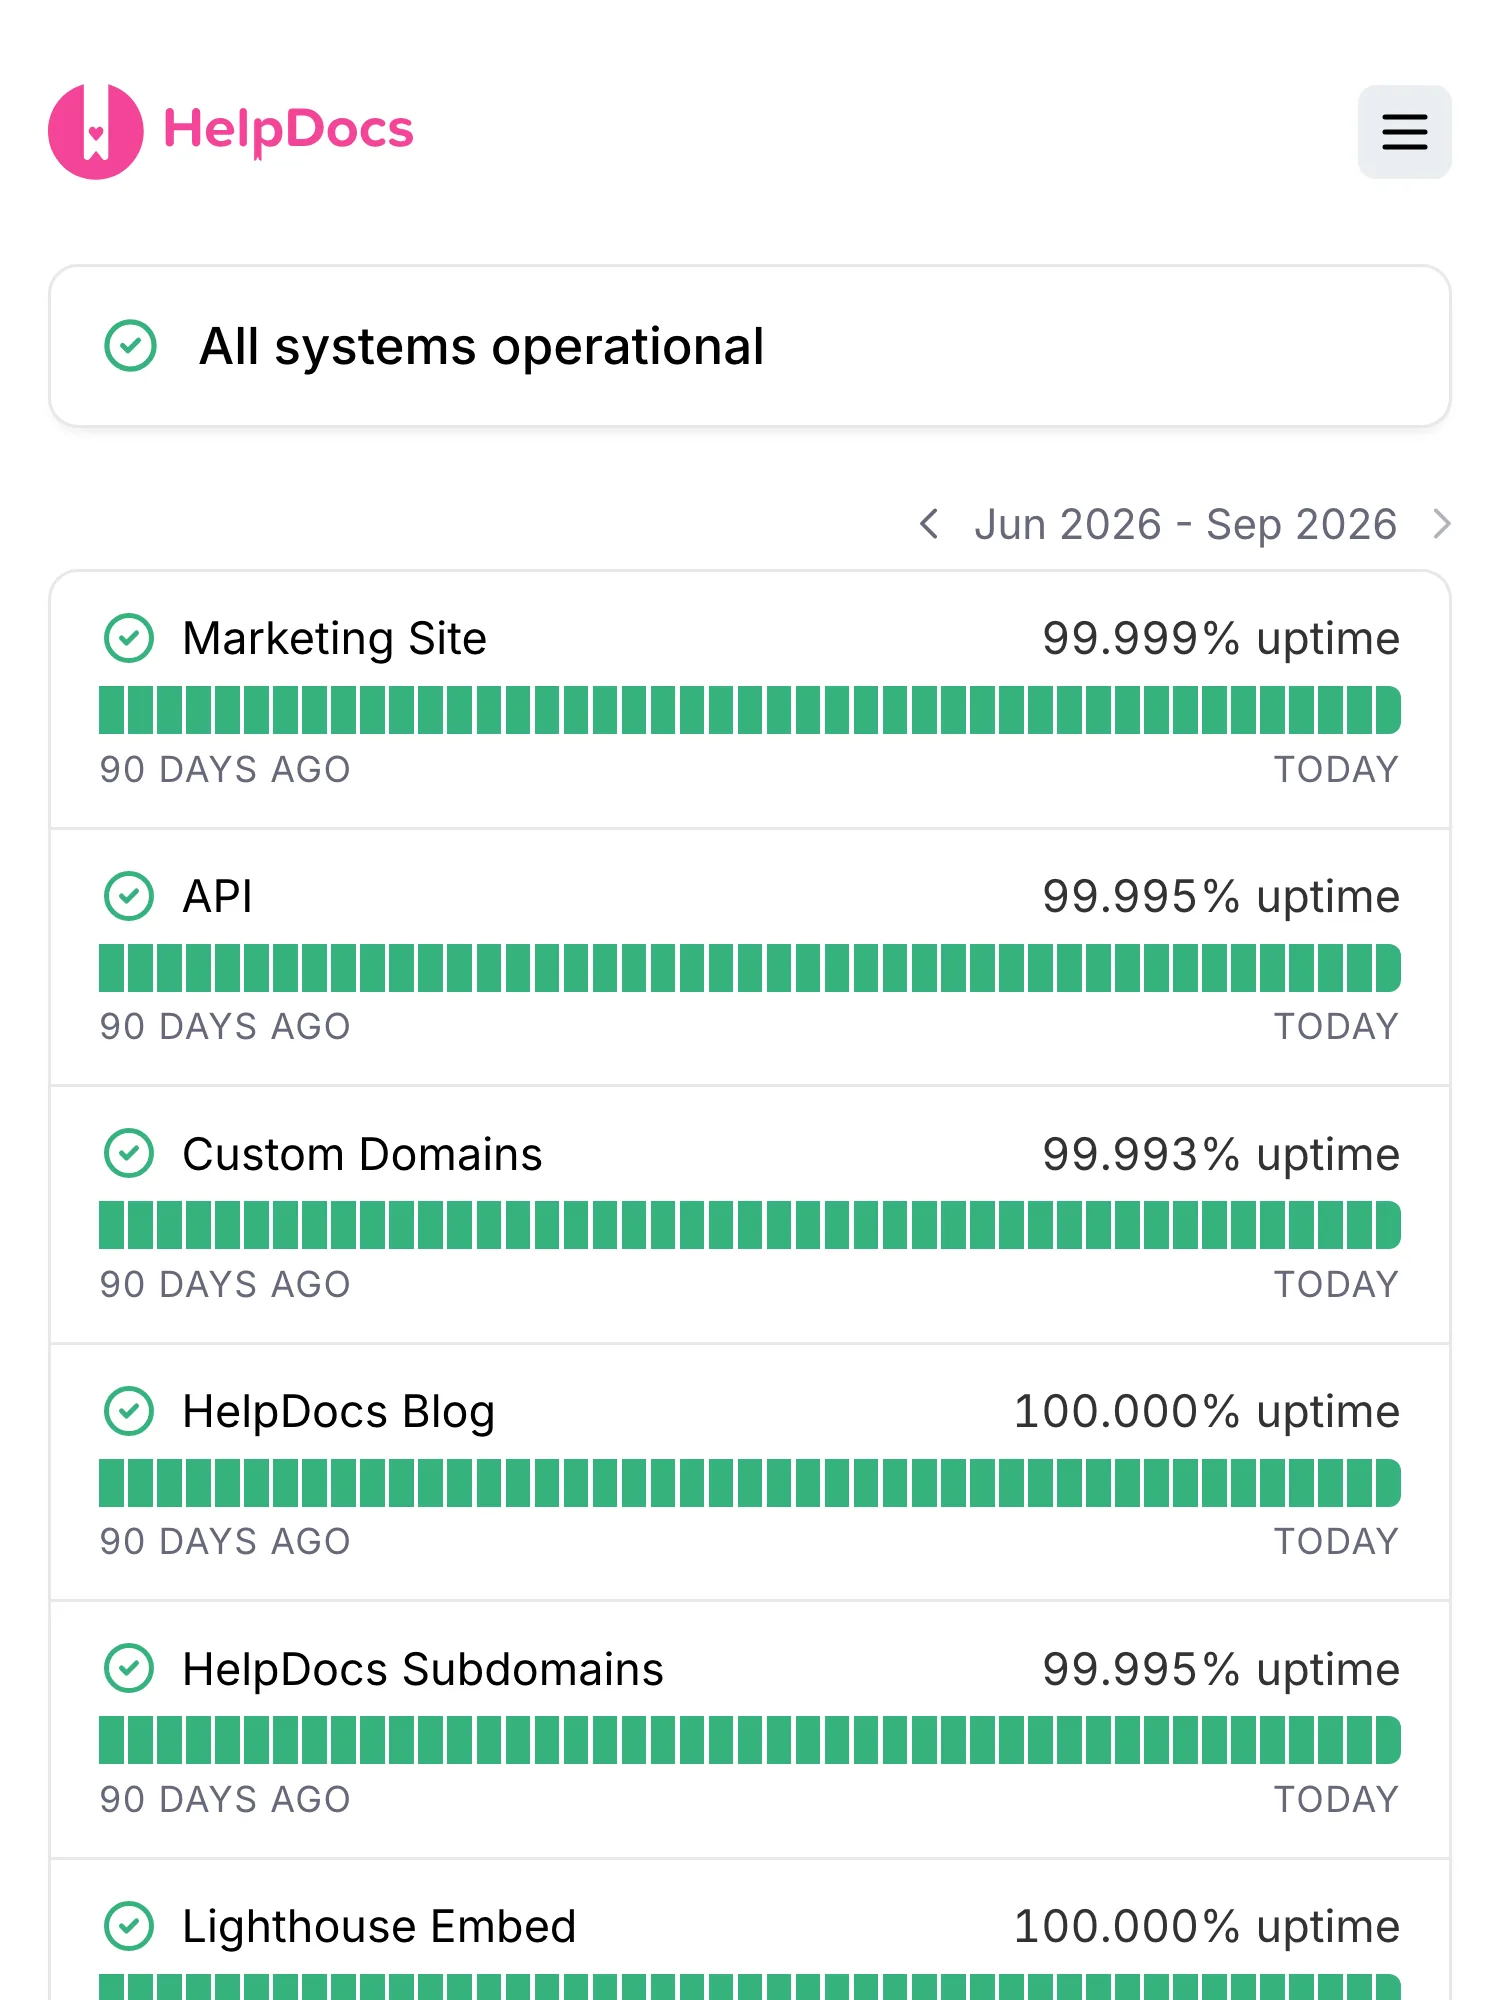Click API '99.995% uptime' value
The image size is (1500, 2000).
coord(1221,897)
